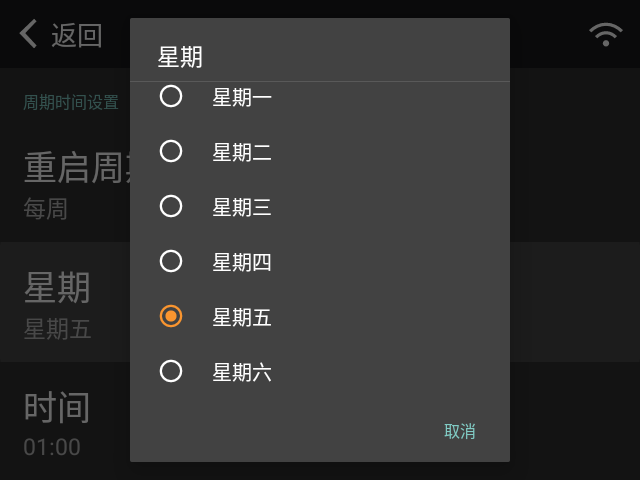Click the 星期四 option label text
This screenshot has width=640, height=480.
coord(242,262)
